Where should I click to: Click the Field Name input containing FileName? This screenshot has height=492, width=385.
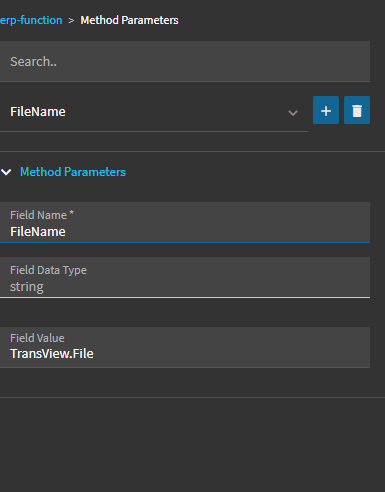pos(185,222)
